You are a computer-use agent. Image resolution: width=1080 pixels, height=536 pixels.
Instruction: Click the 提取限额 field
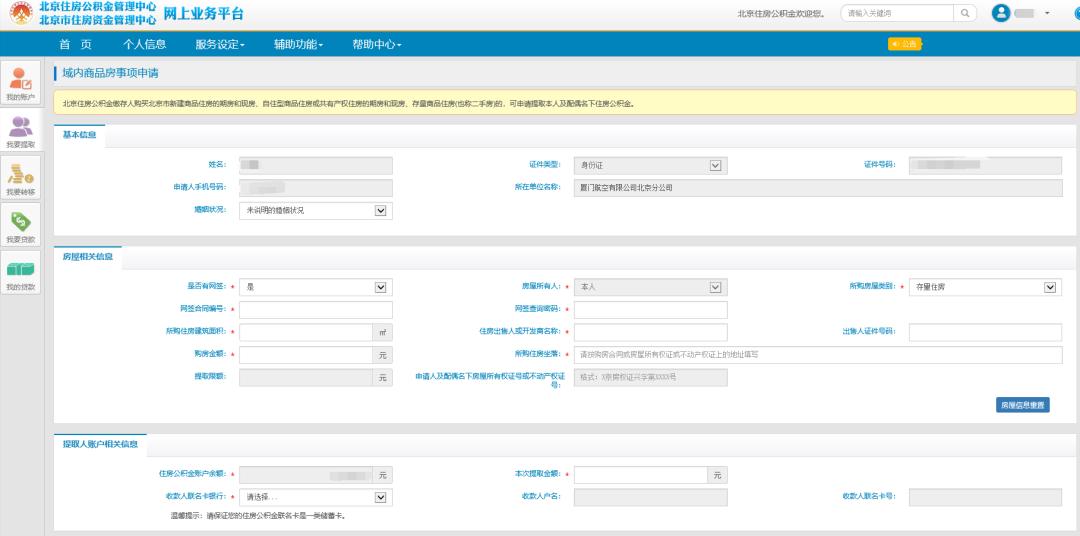[306, 378]
